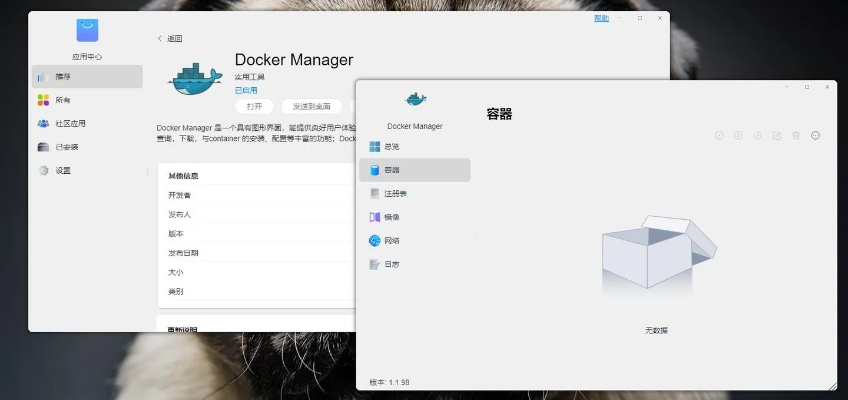This screenshot has width=848, height=400.
Task: Open 社区应用 community apps category
Action: [x=69, y=124]
